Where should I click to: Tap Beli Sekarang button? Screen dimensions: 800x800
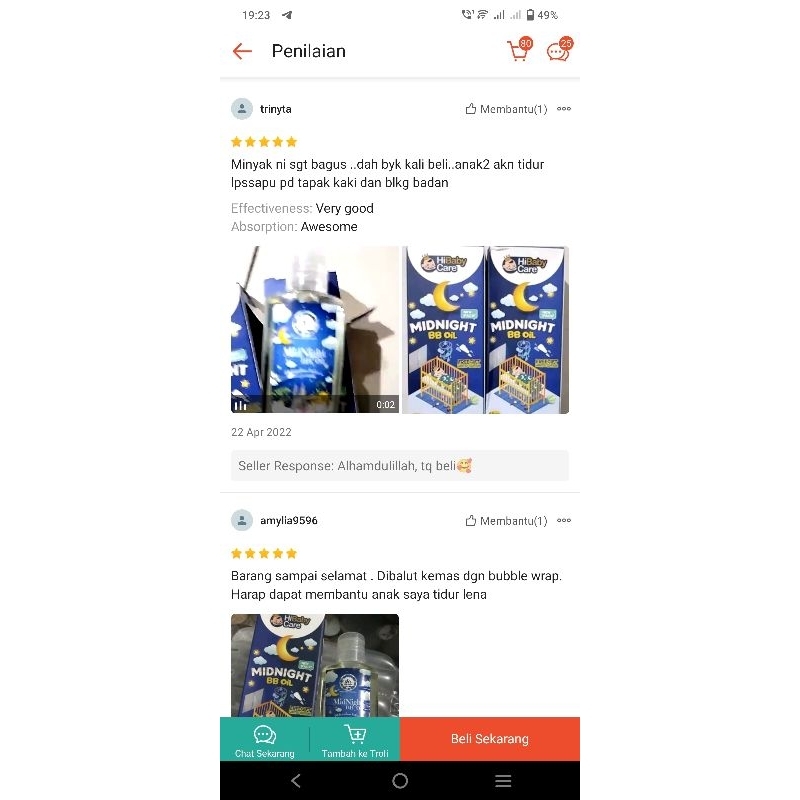(x=490, y=739)
